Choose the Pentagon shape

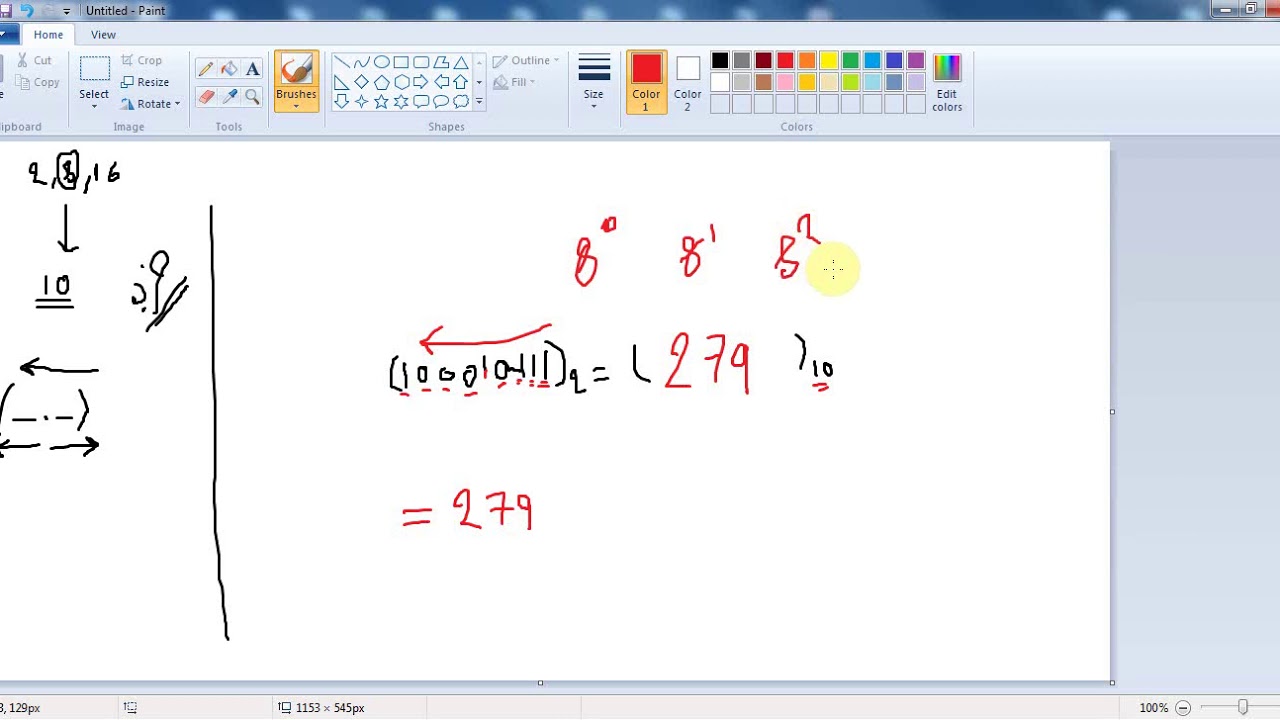[381, 82]
